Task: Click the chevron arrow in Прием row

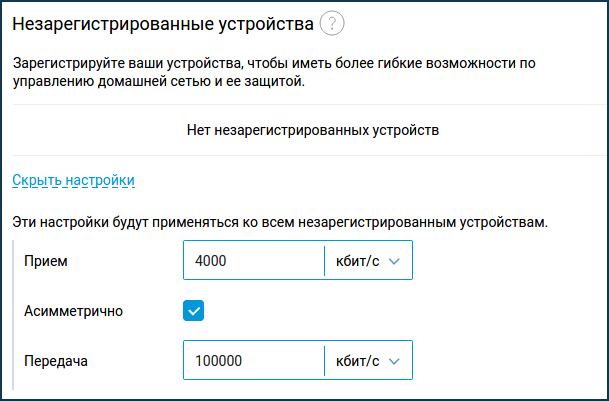Action: (394, 262)
